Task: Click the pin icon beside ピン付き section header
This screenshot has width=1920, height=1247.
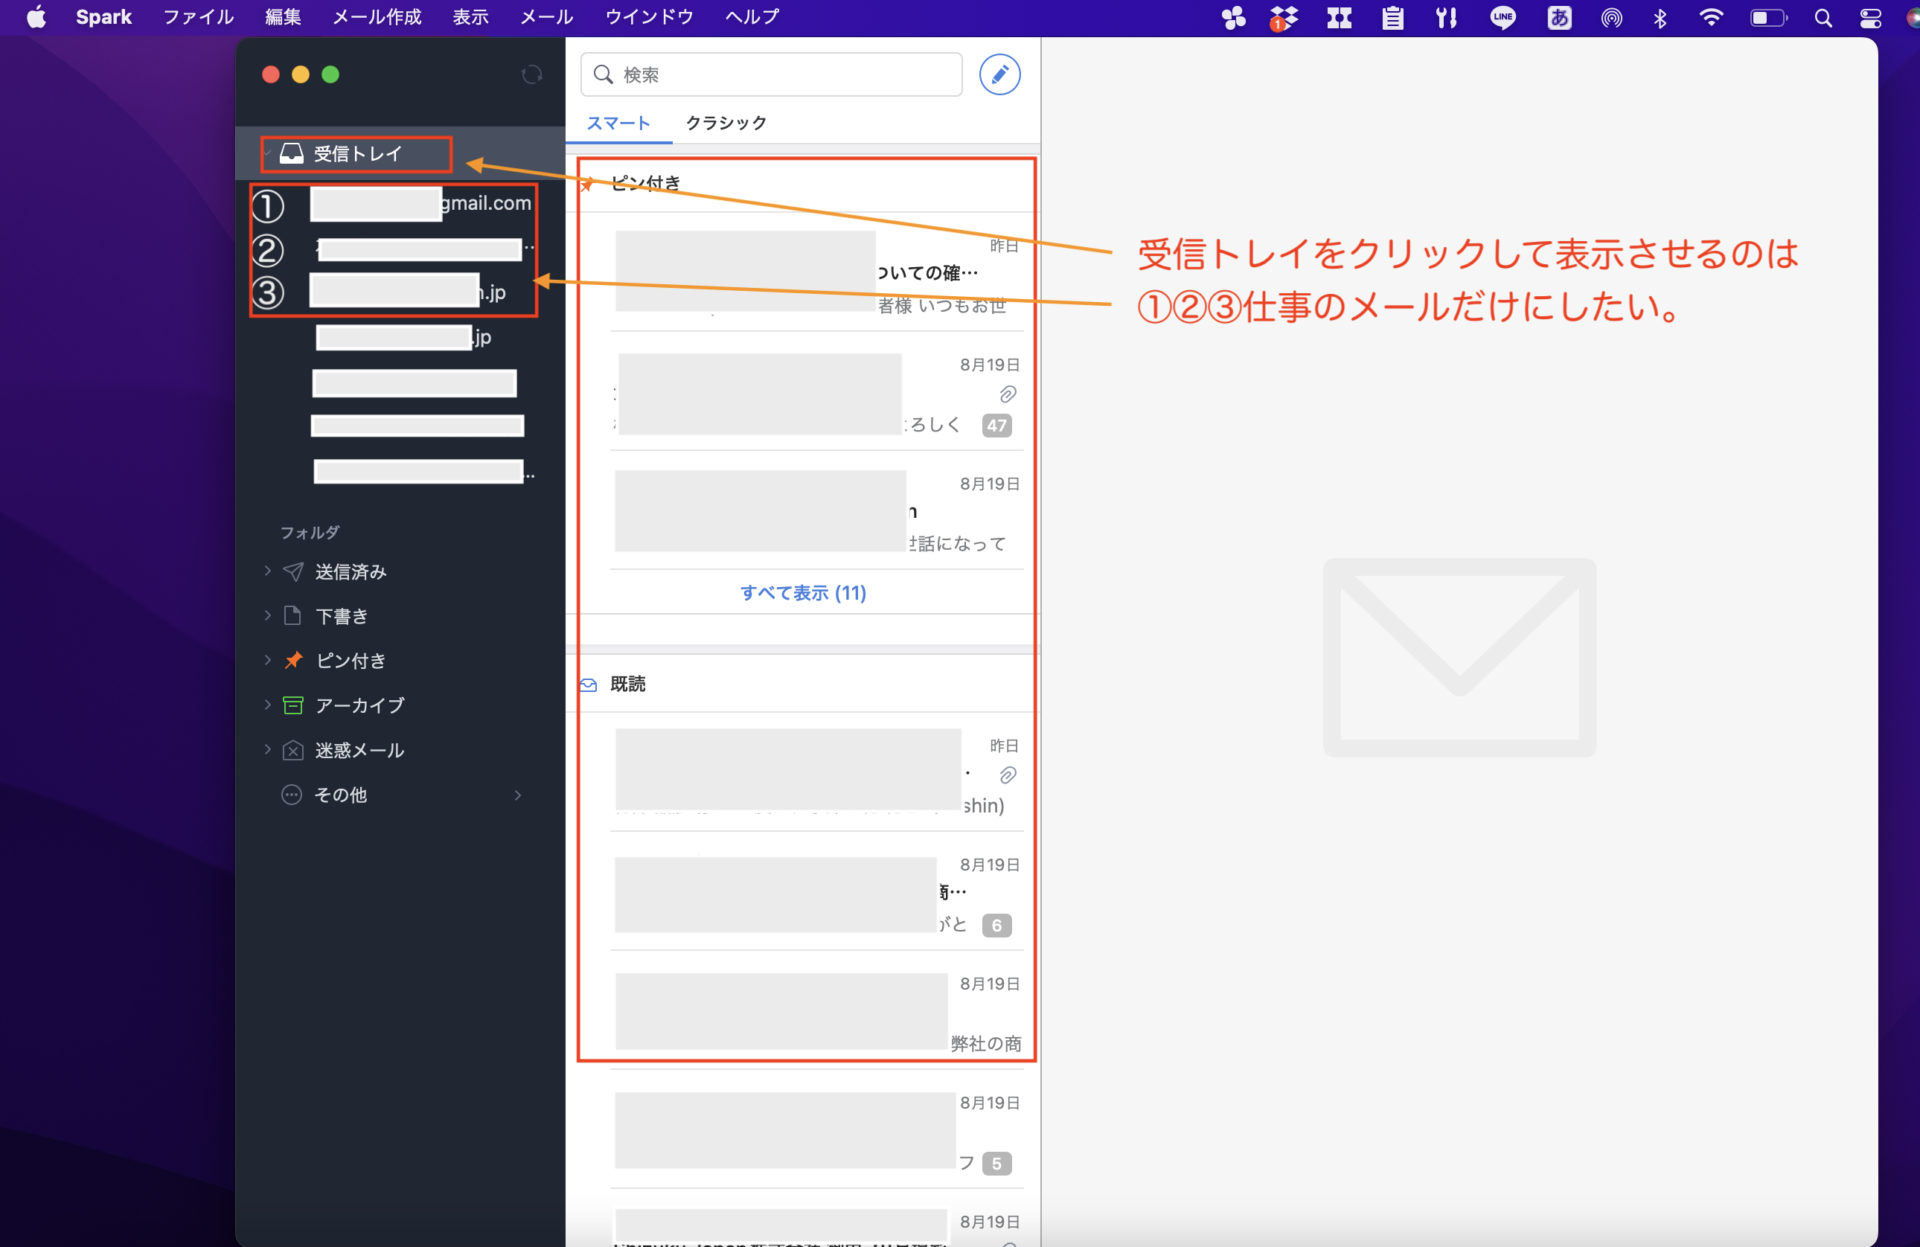Action: click(x=586, y=183)
